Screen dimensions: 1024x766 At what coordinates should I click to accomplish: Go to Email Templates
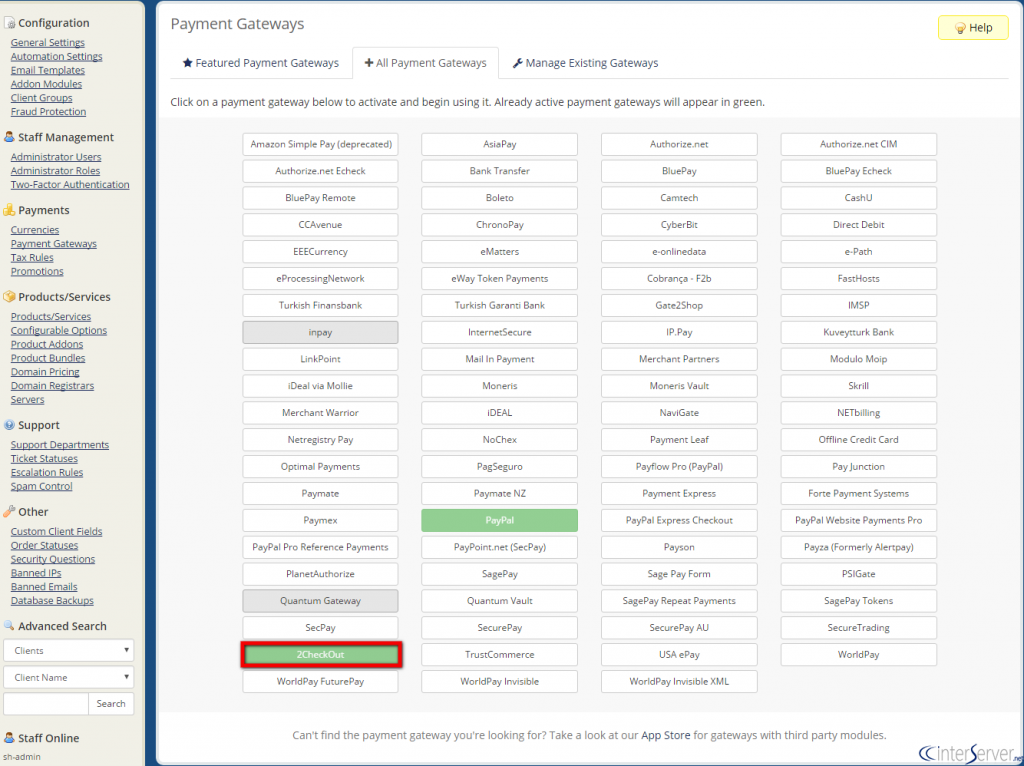click(48, 70)
